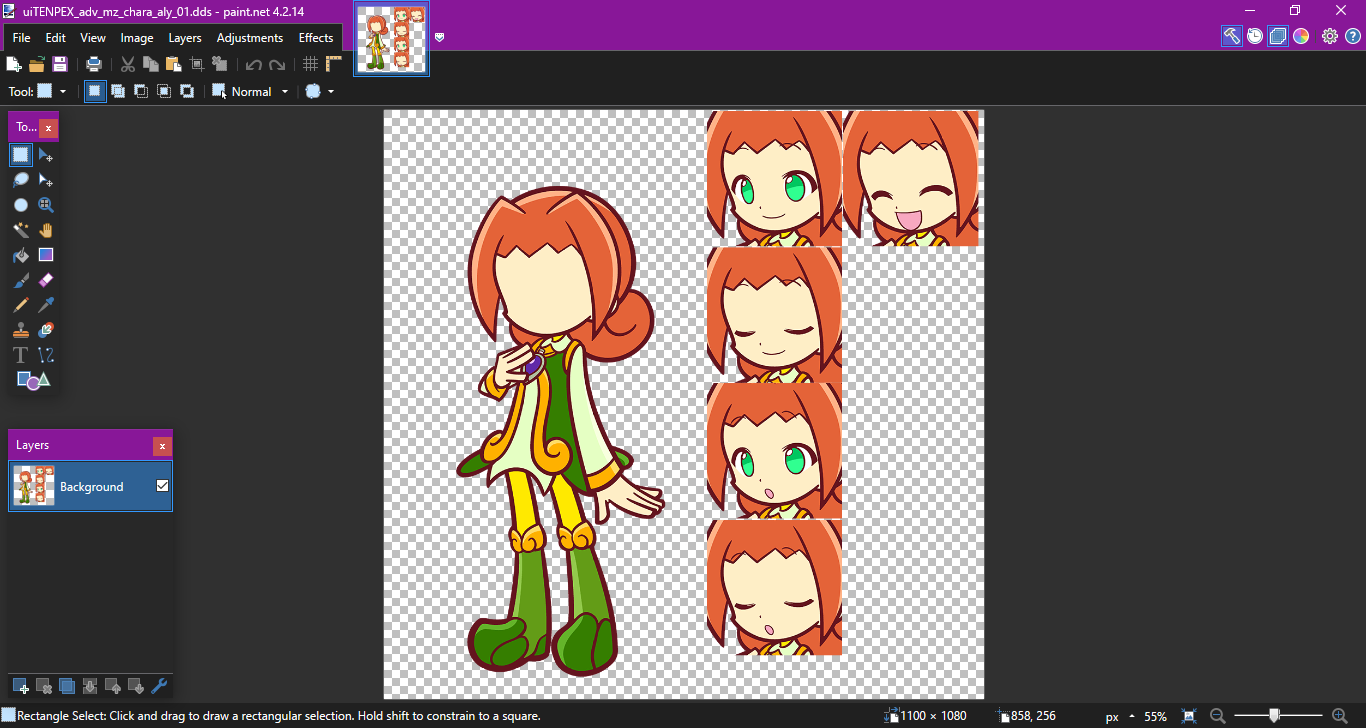Toggle Tools window button in title bar
The width and height of the screenshot is (1366, 728).
1232,36
